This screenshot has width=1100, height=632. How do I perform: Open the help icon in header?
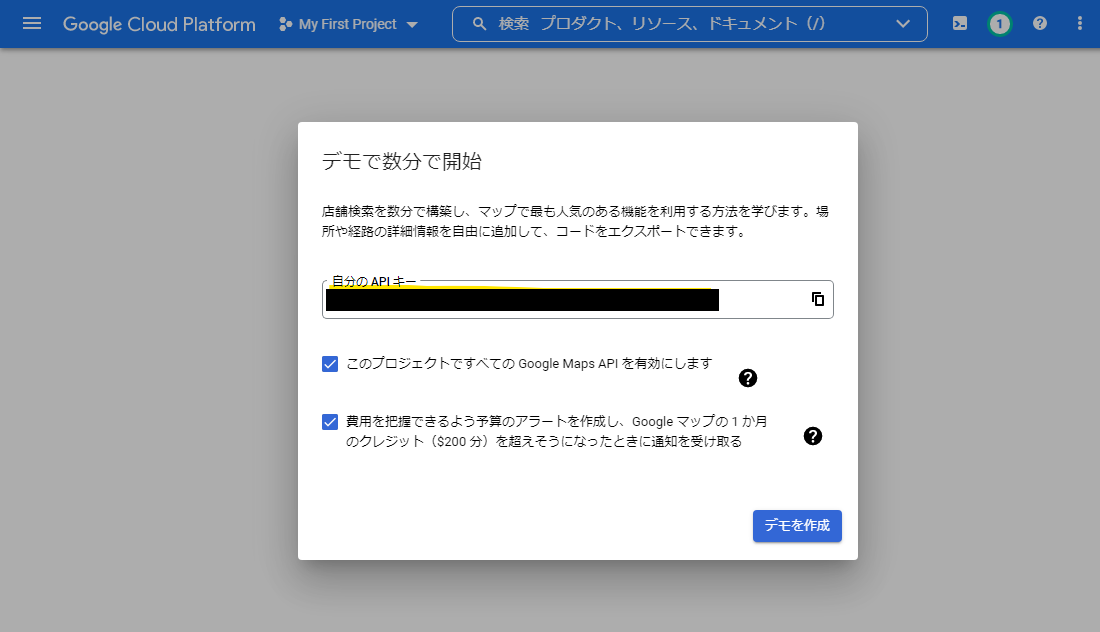tap(1040, 24)
